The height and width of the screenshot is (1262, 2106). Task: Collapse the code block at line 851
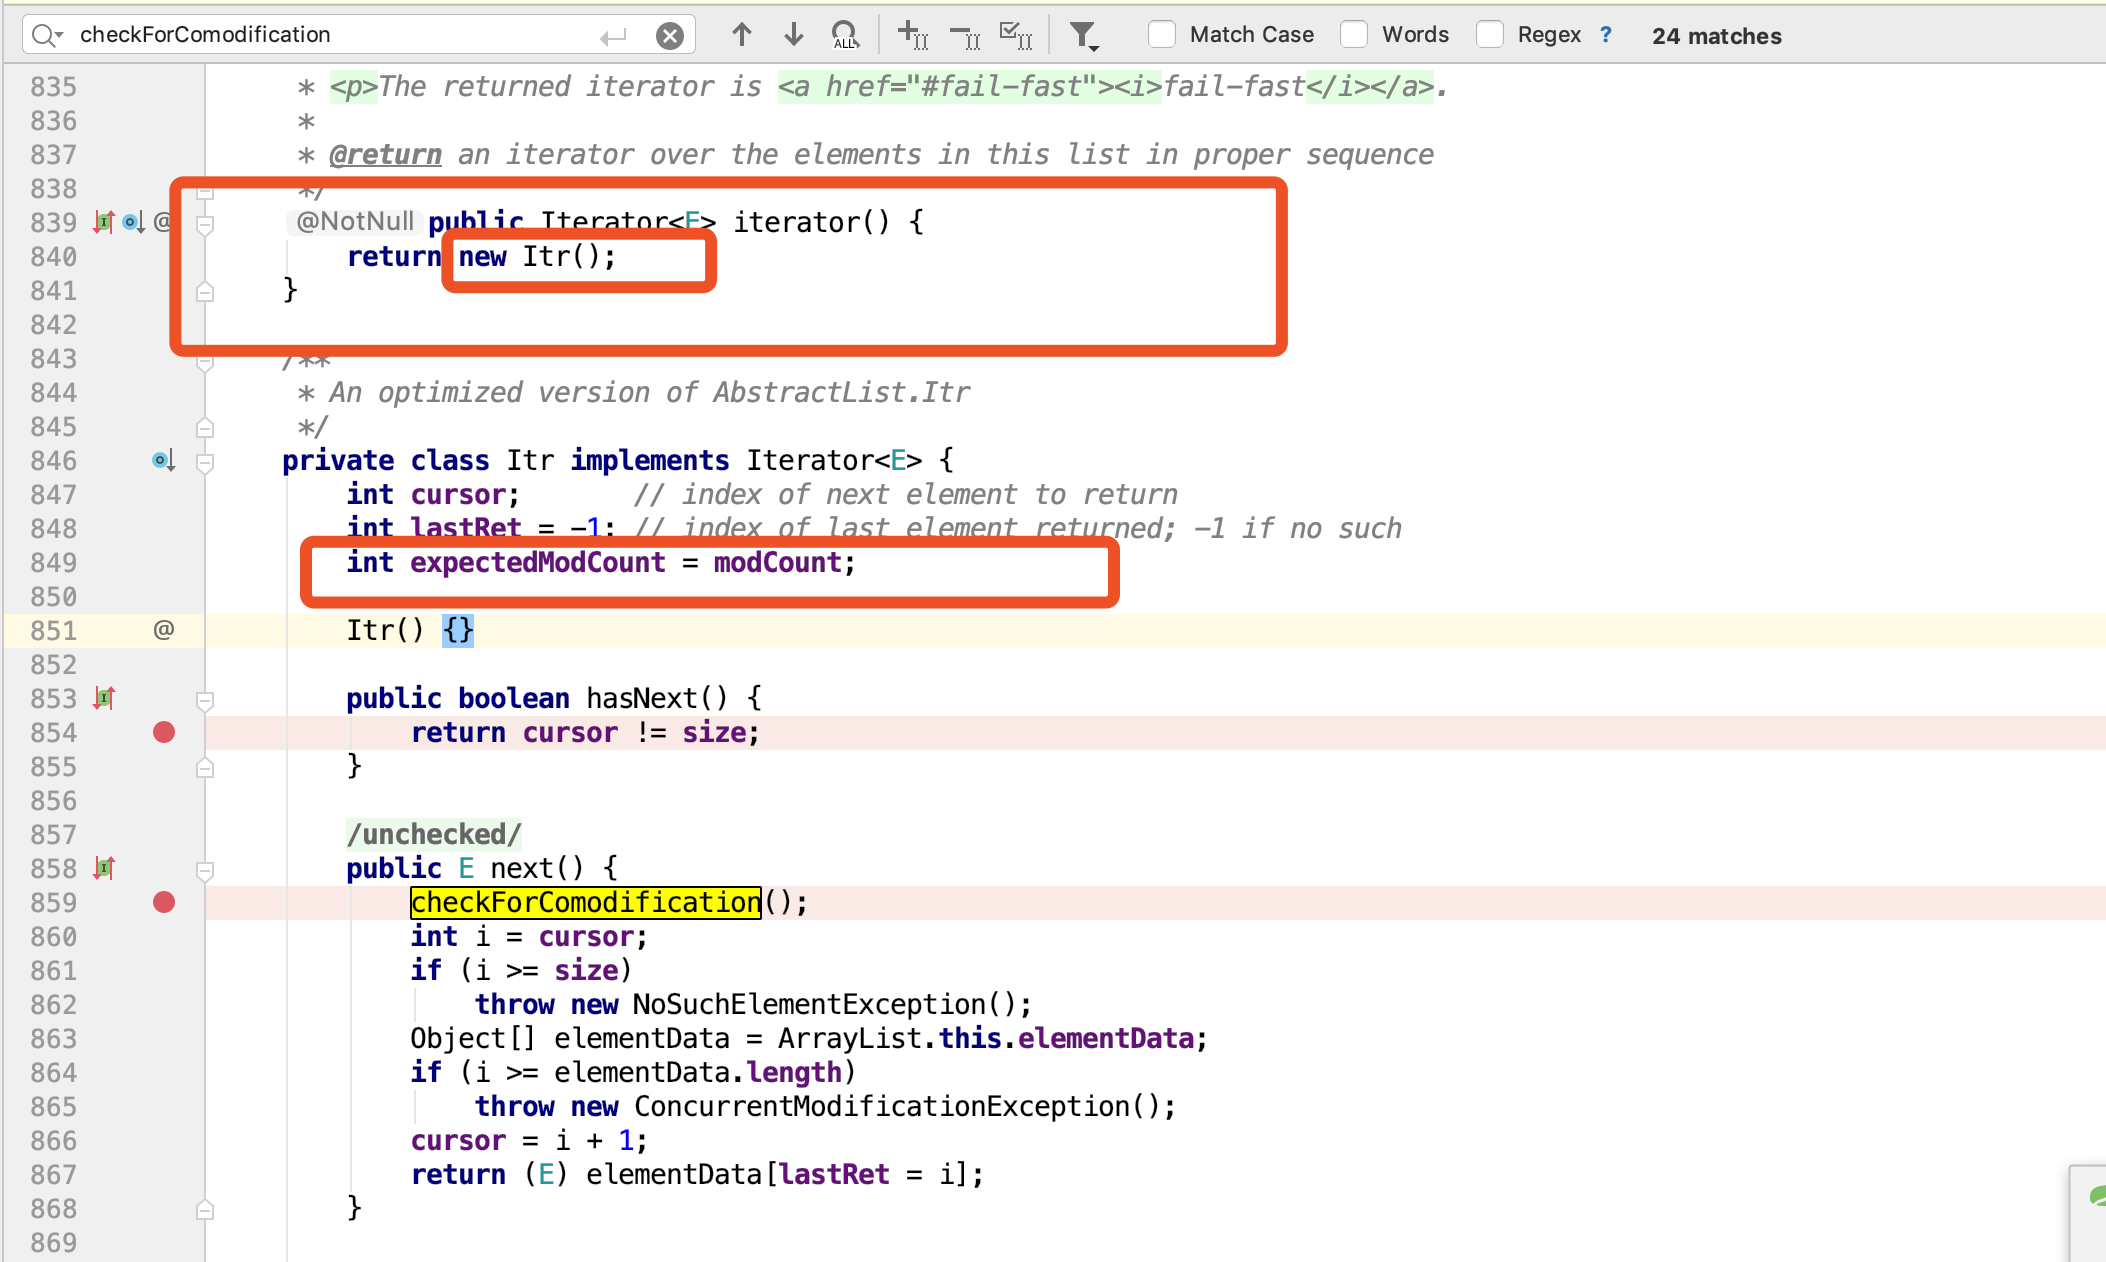click(458, 629)
